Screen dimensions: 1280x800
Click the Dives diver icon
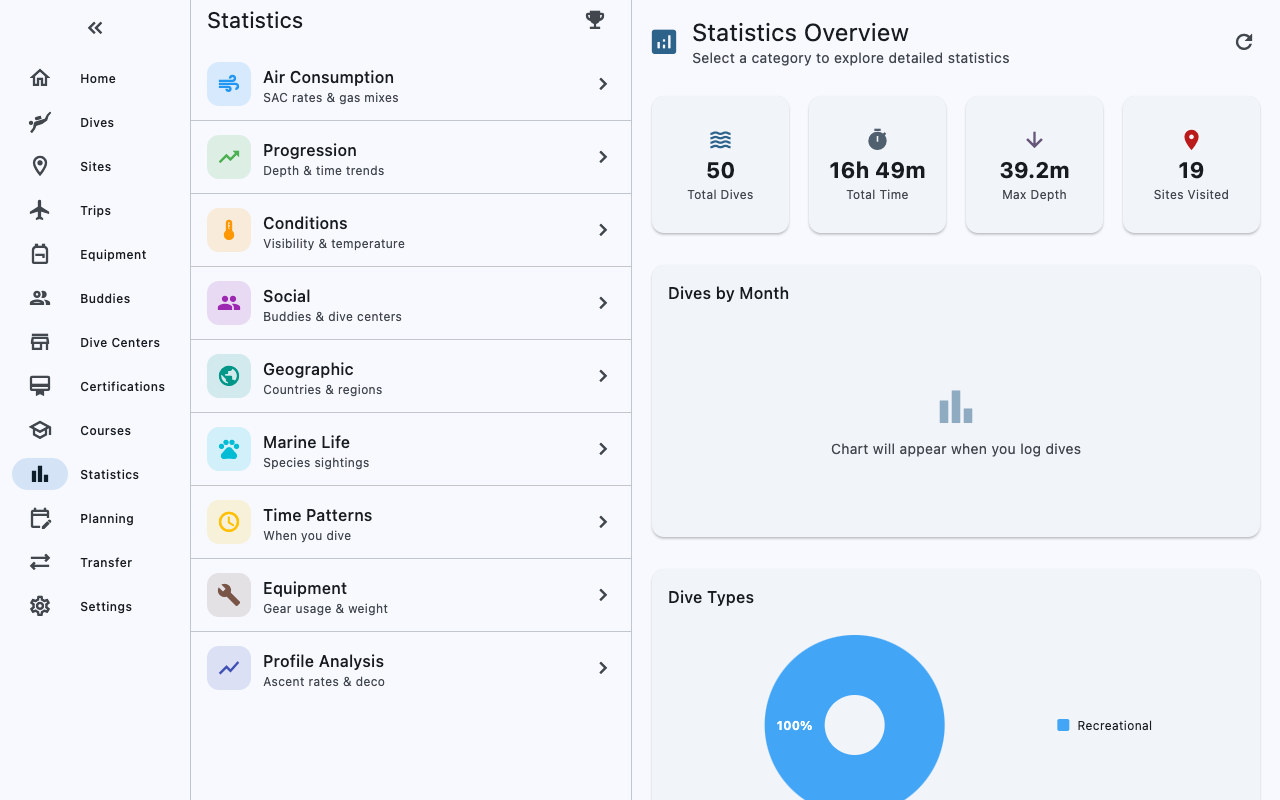(x=40, y=122)
